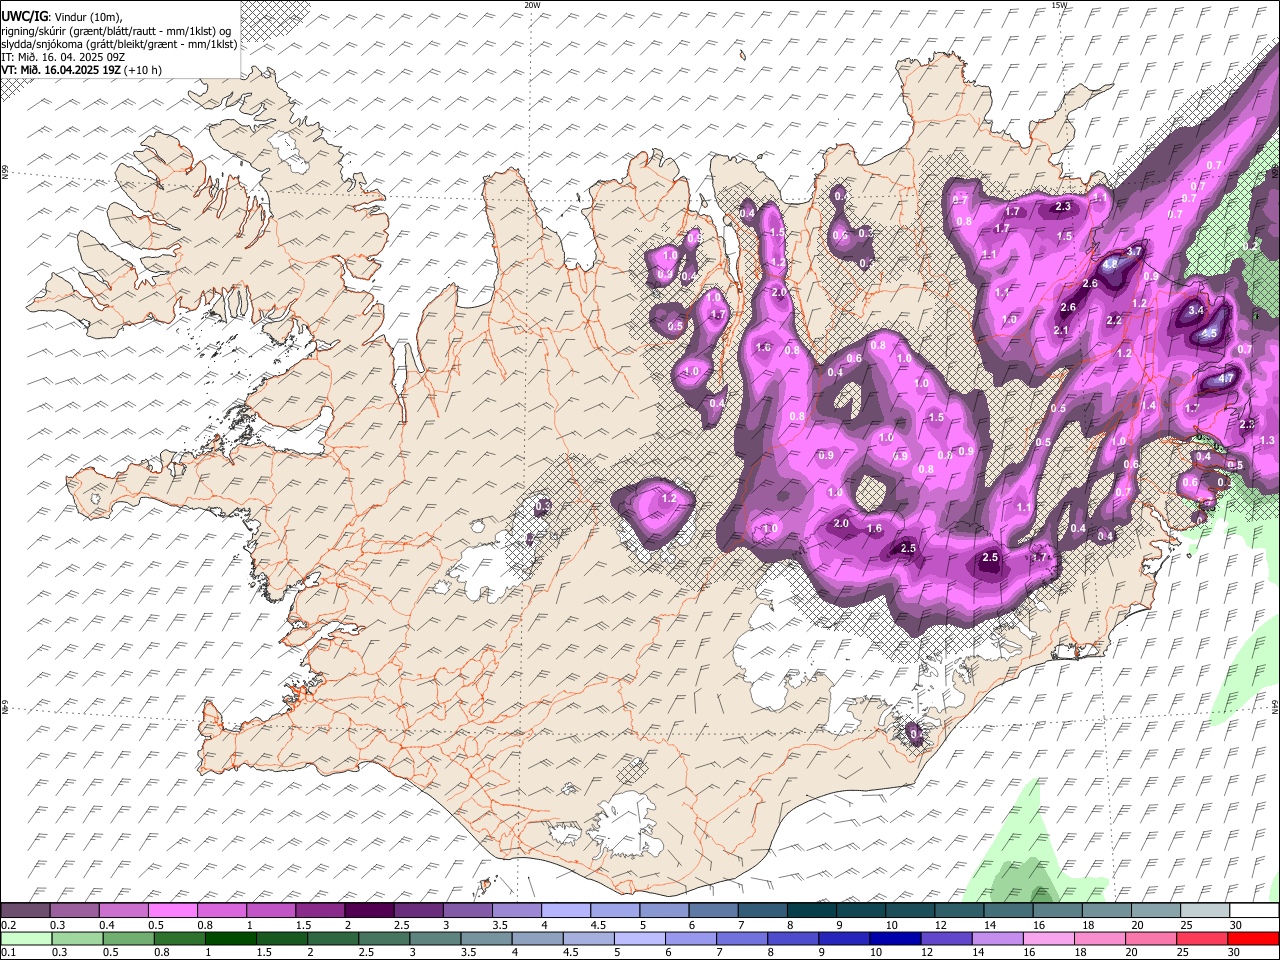The image size is (1280, 960).
Task: Click the '0.1' label on bottom legend row
Action: coord(8,953)
